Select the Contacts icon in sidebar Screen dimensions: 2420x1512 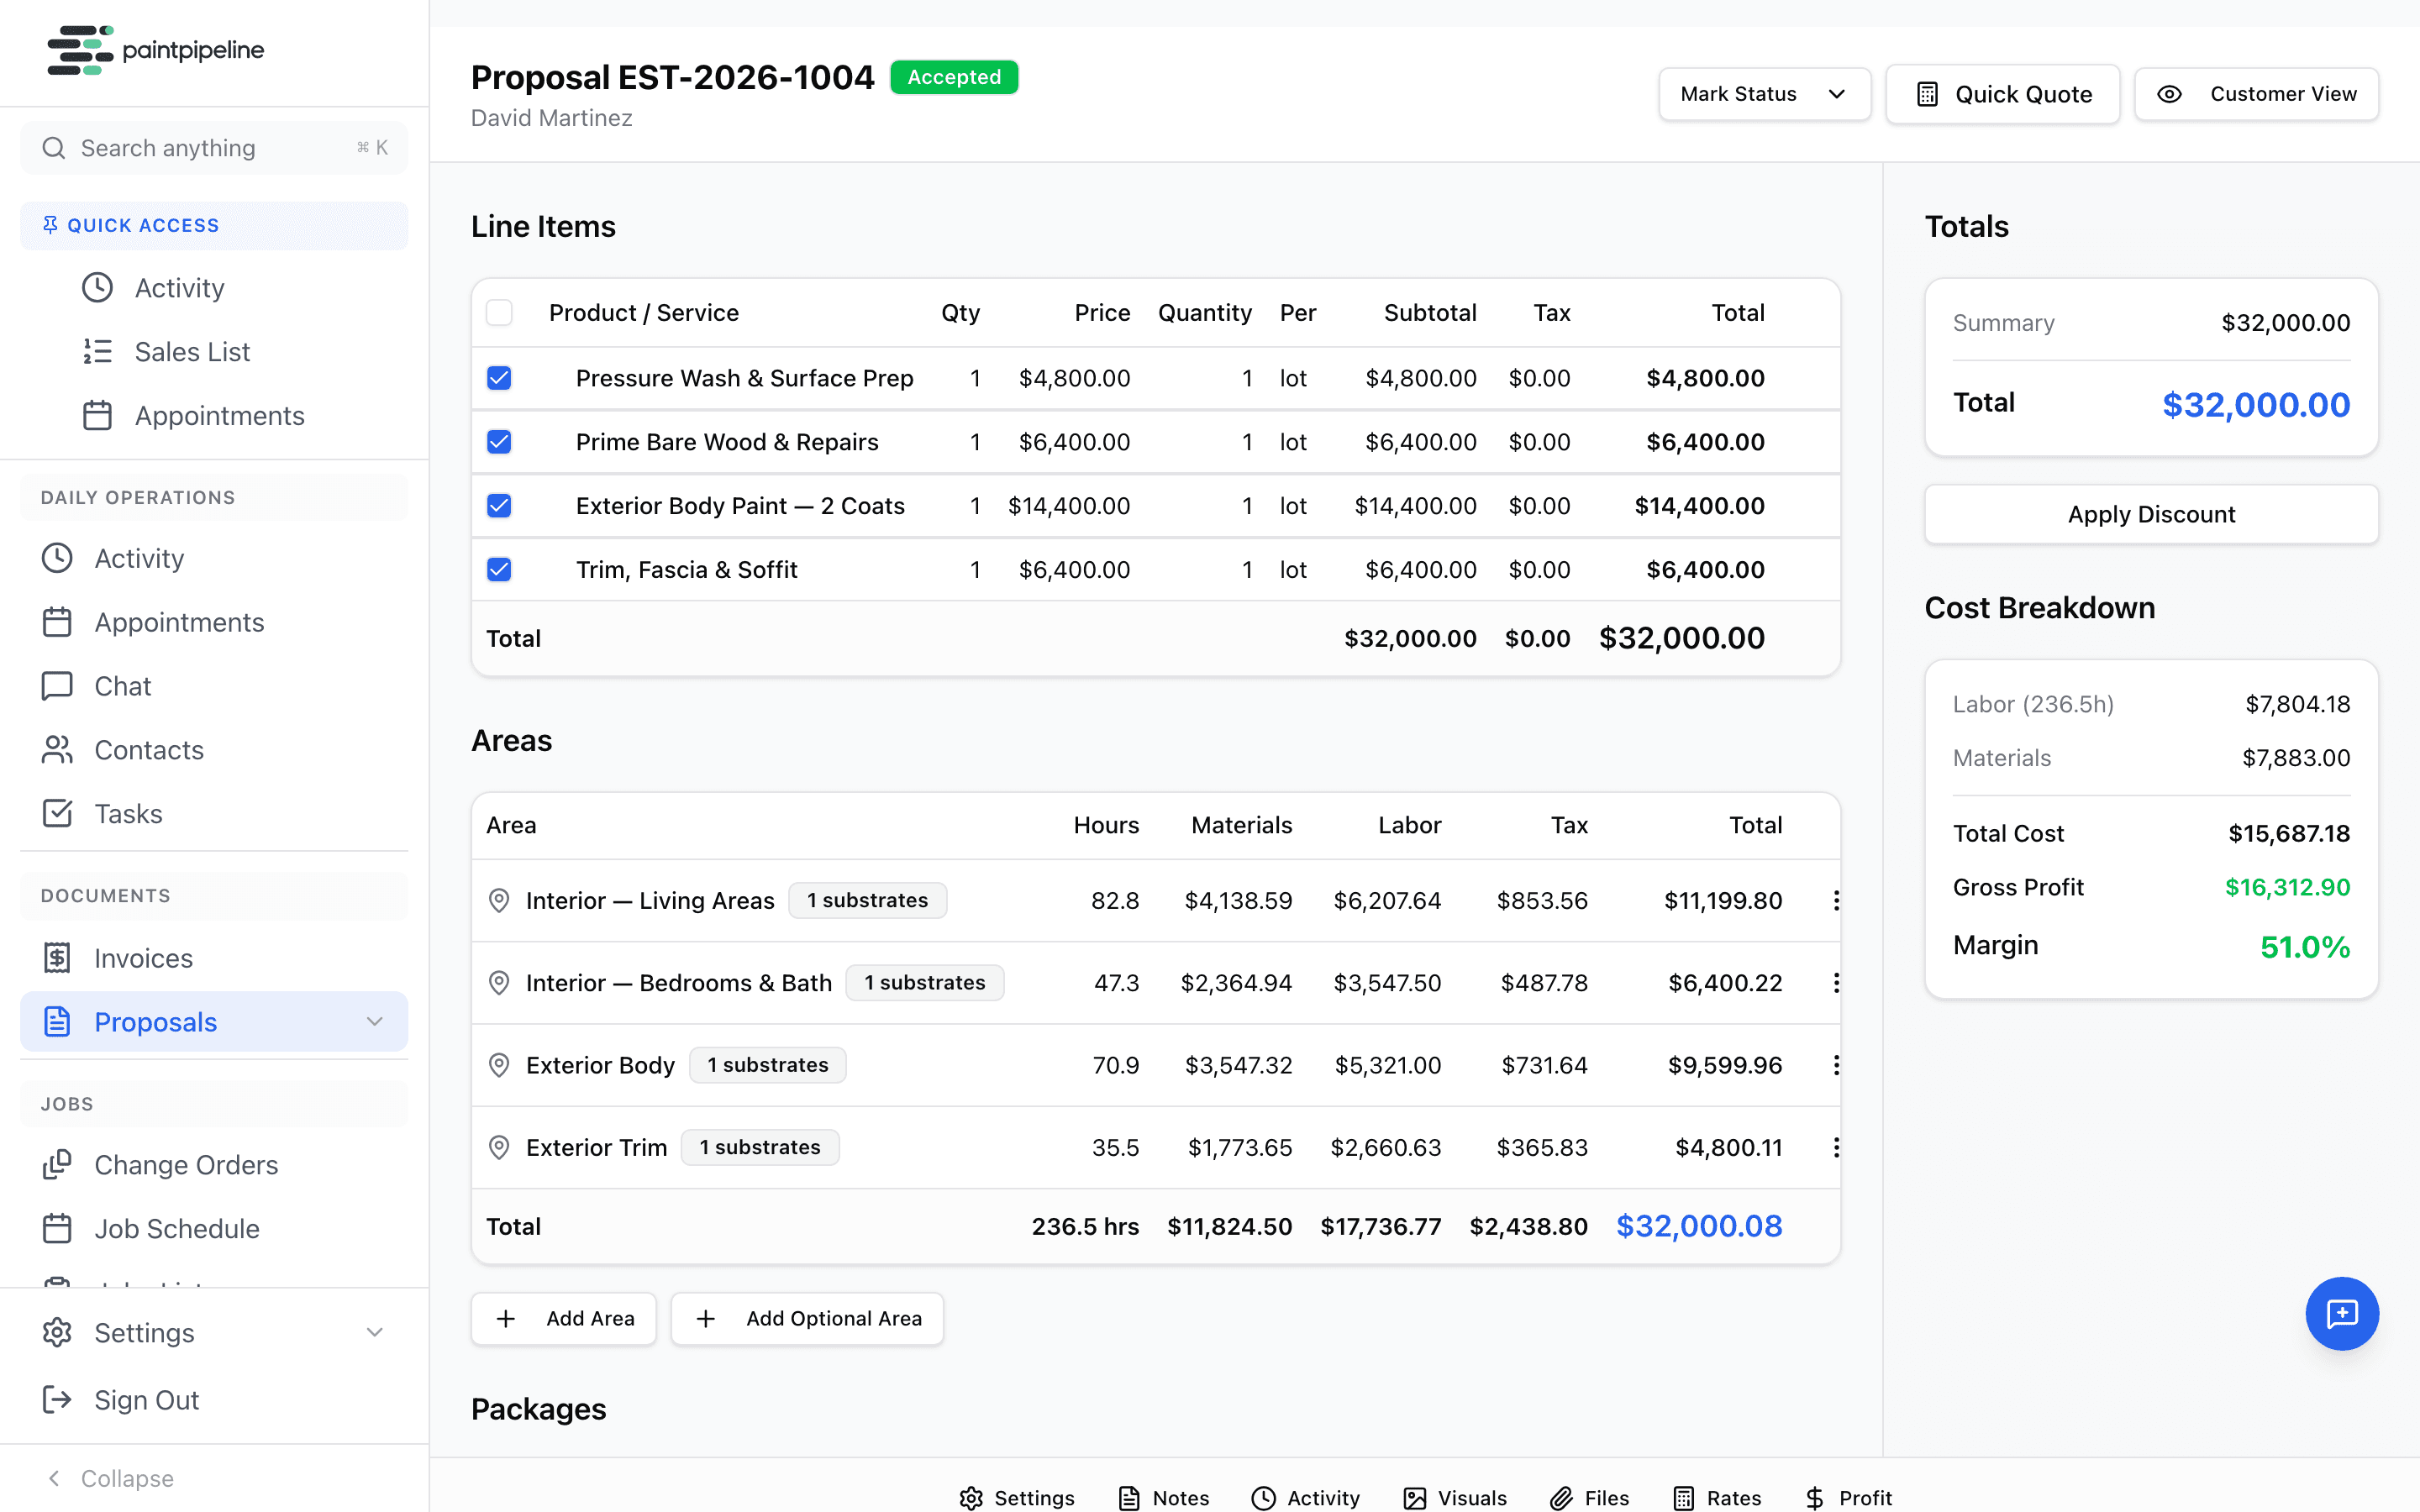[x=57, y=750]
